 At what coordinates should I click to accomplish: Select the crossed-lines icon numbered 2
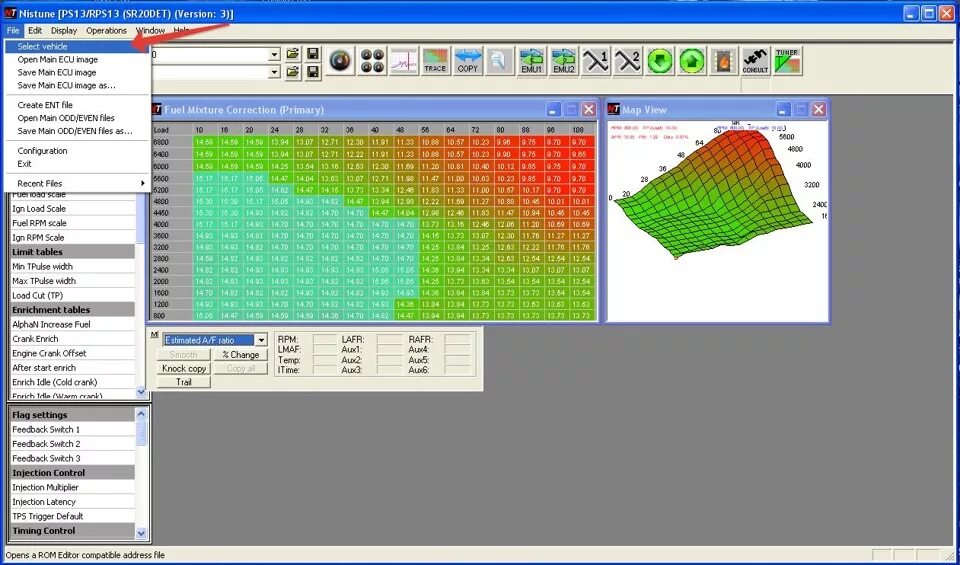click(628, 61)
